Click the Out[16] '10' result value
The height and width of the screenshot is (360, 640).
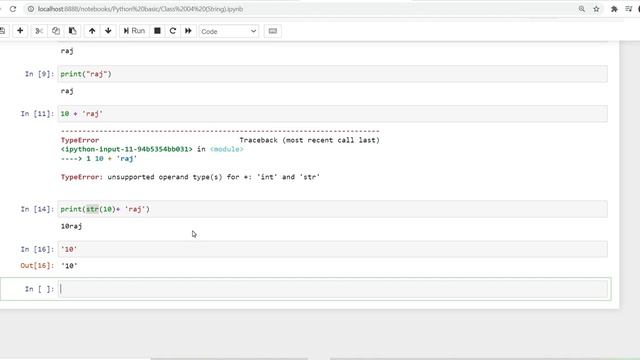pyautogui.click(x=69, y=266)
